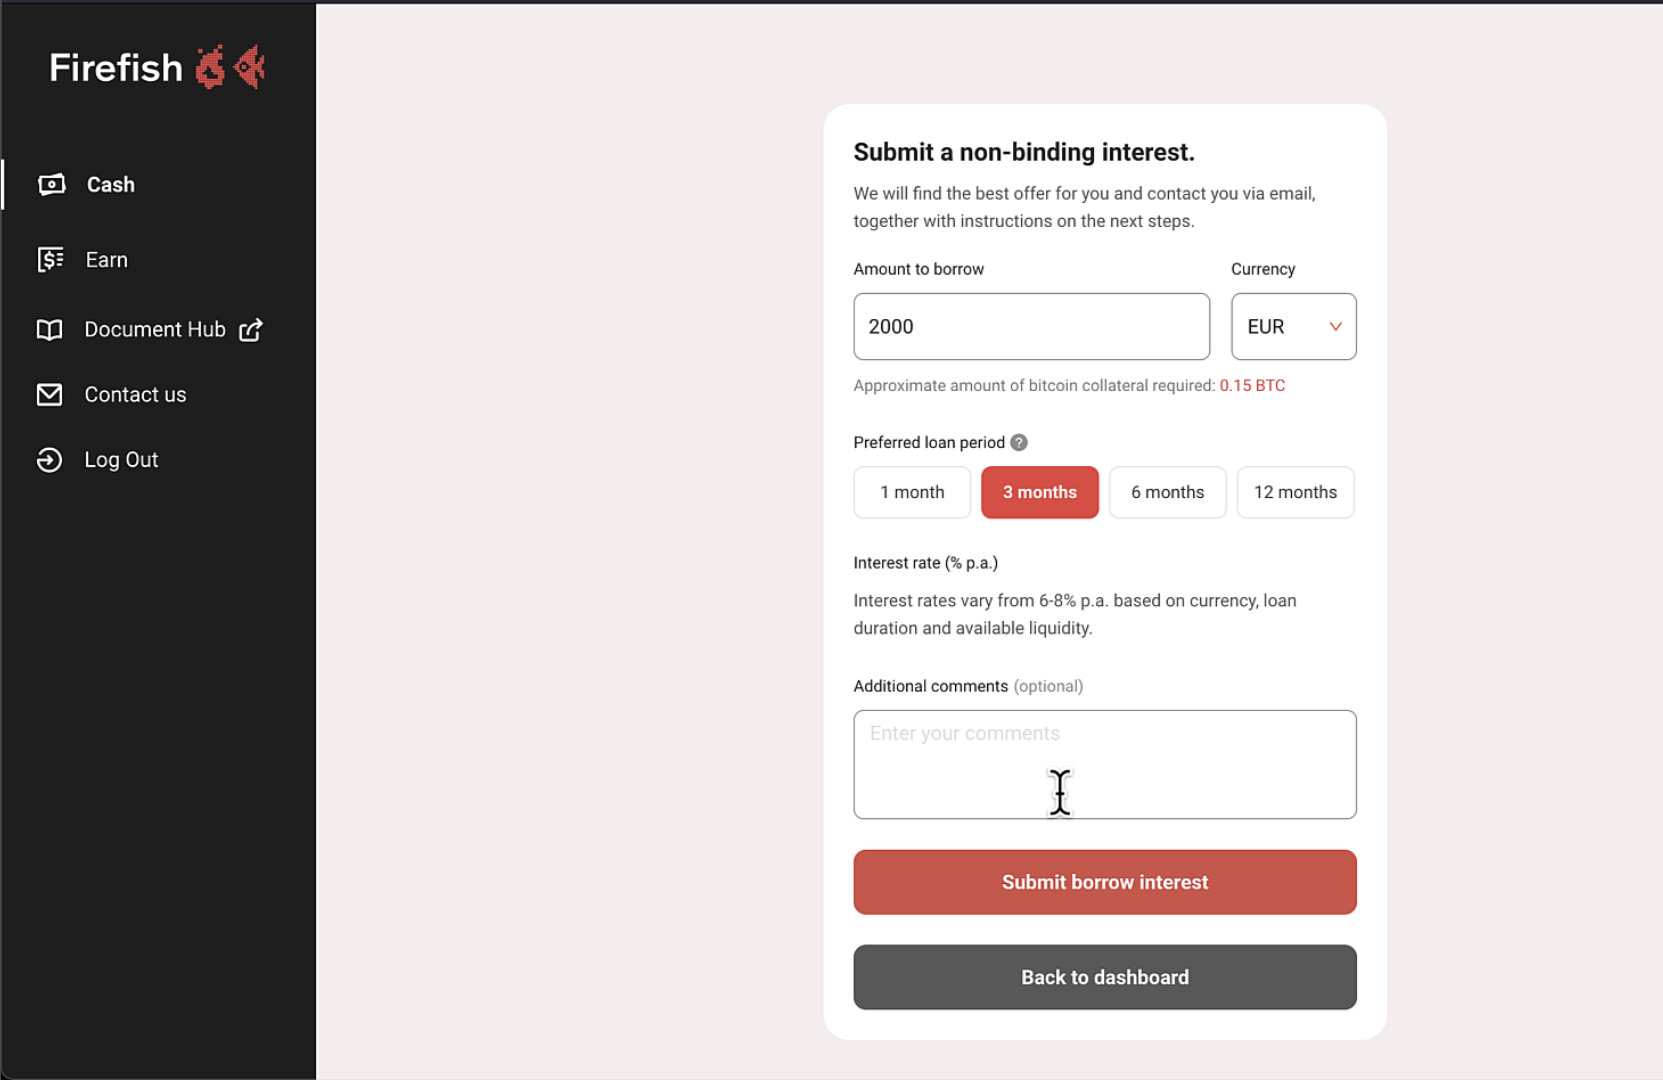Select the 6 months loan period
This screenshot has height=1080, width=1663.
point(1167,492)
